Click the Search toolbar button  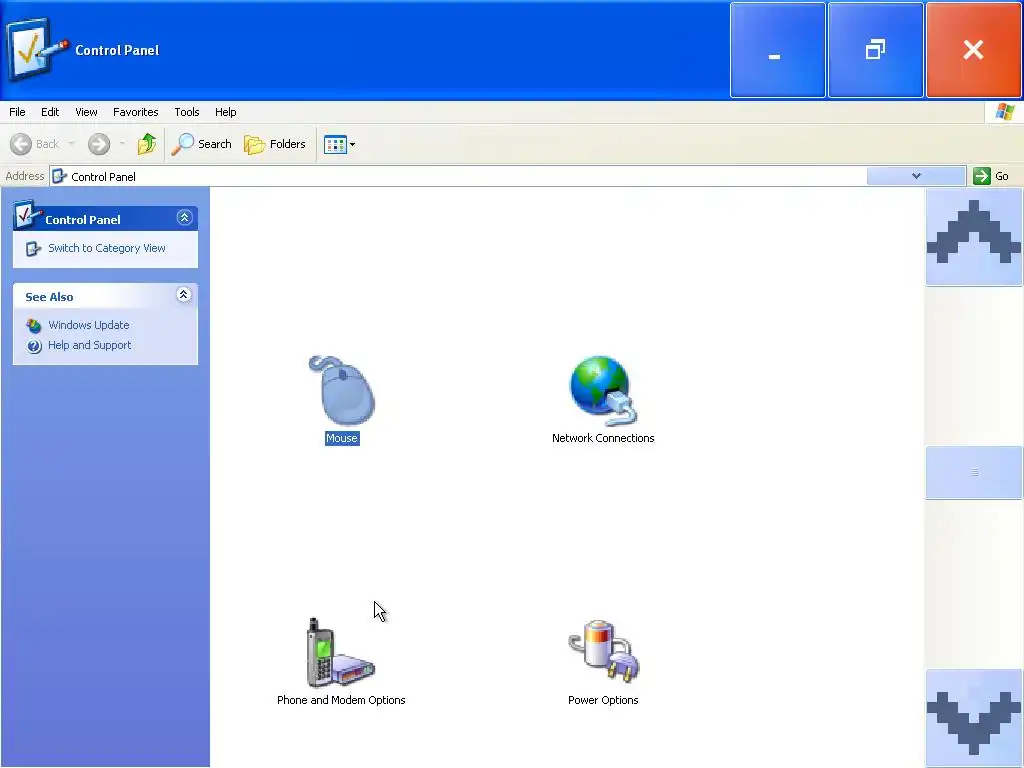(201, 144)
